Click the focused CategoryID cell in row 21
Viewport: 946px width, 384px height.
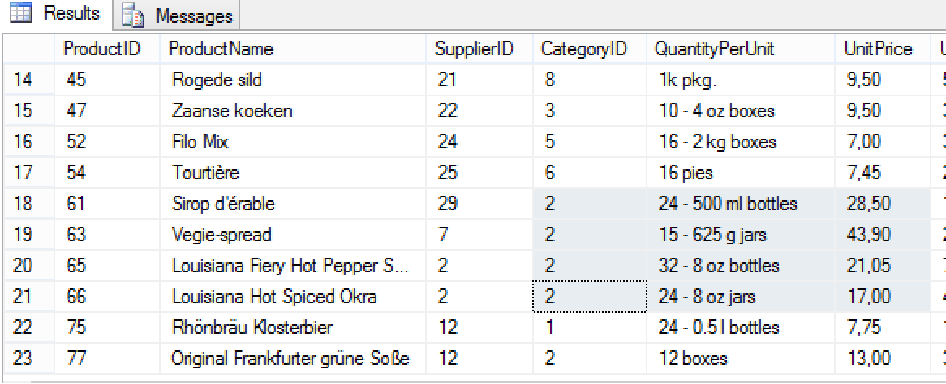pyautogui.click(x=589, y=296)
